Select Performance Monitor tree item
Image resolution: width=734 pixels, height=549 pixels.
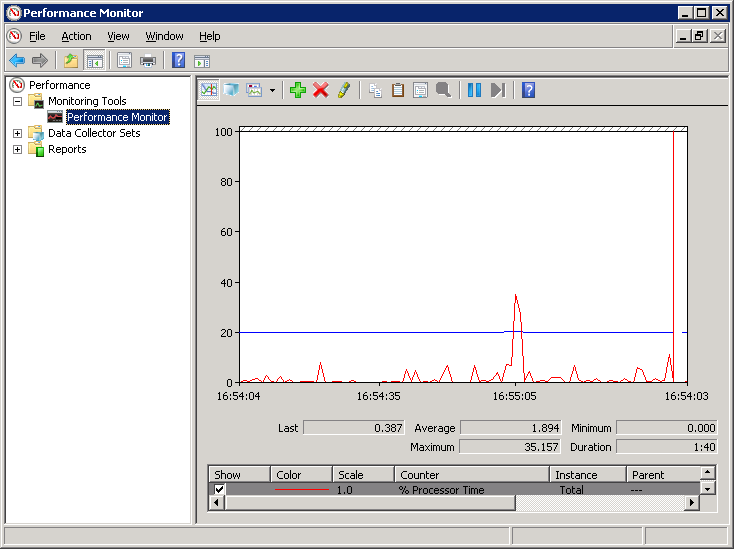117,117
